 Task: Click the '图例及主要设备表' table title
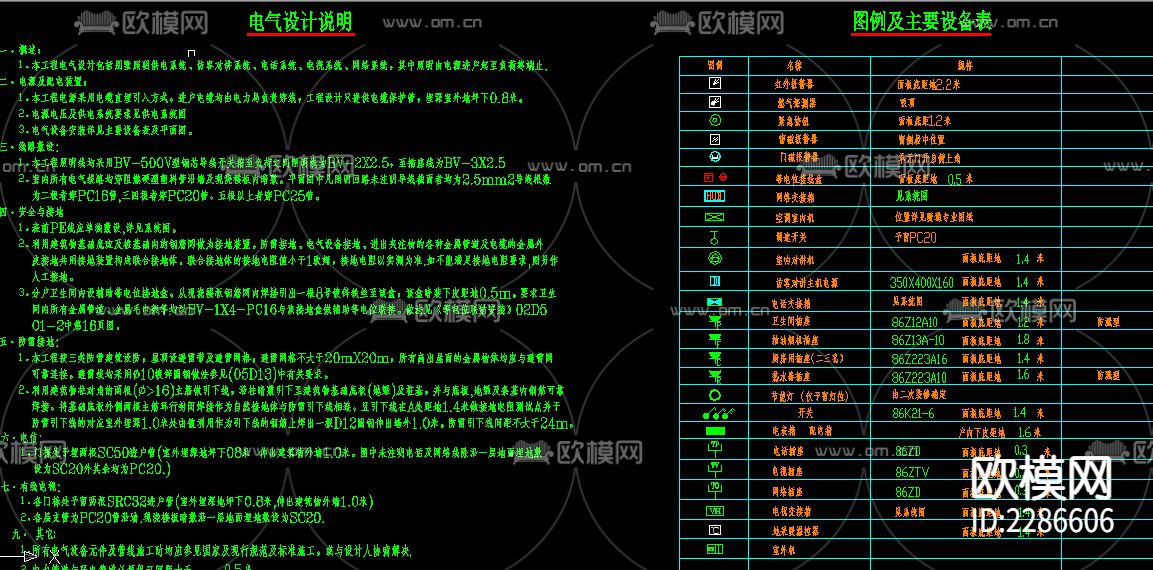pos(921,21)
